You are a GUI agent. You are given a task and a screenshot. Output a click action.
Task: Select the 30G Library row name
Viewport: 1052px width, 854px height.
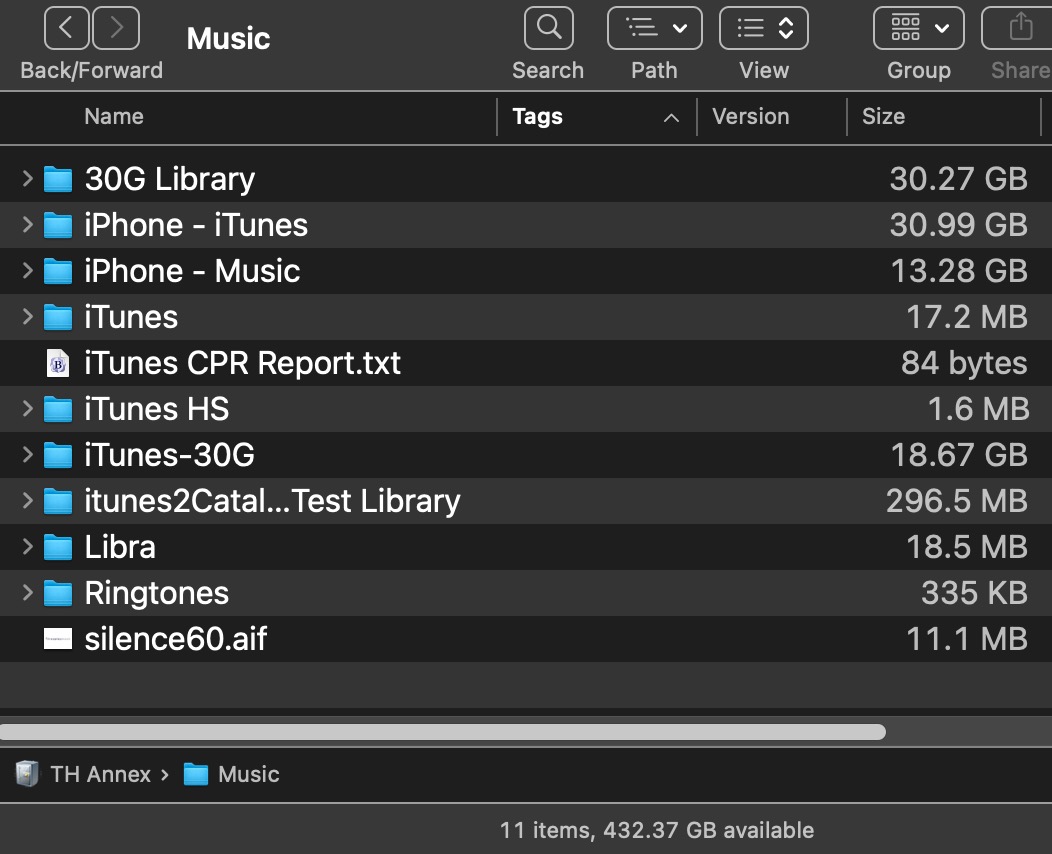click(170, 179)
